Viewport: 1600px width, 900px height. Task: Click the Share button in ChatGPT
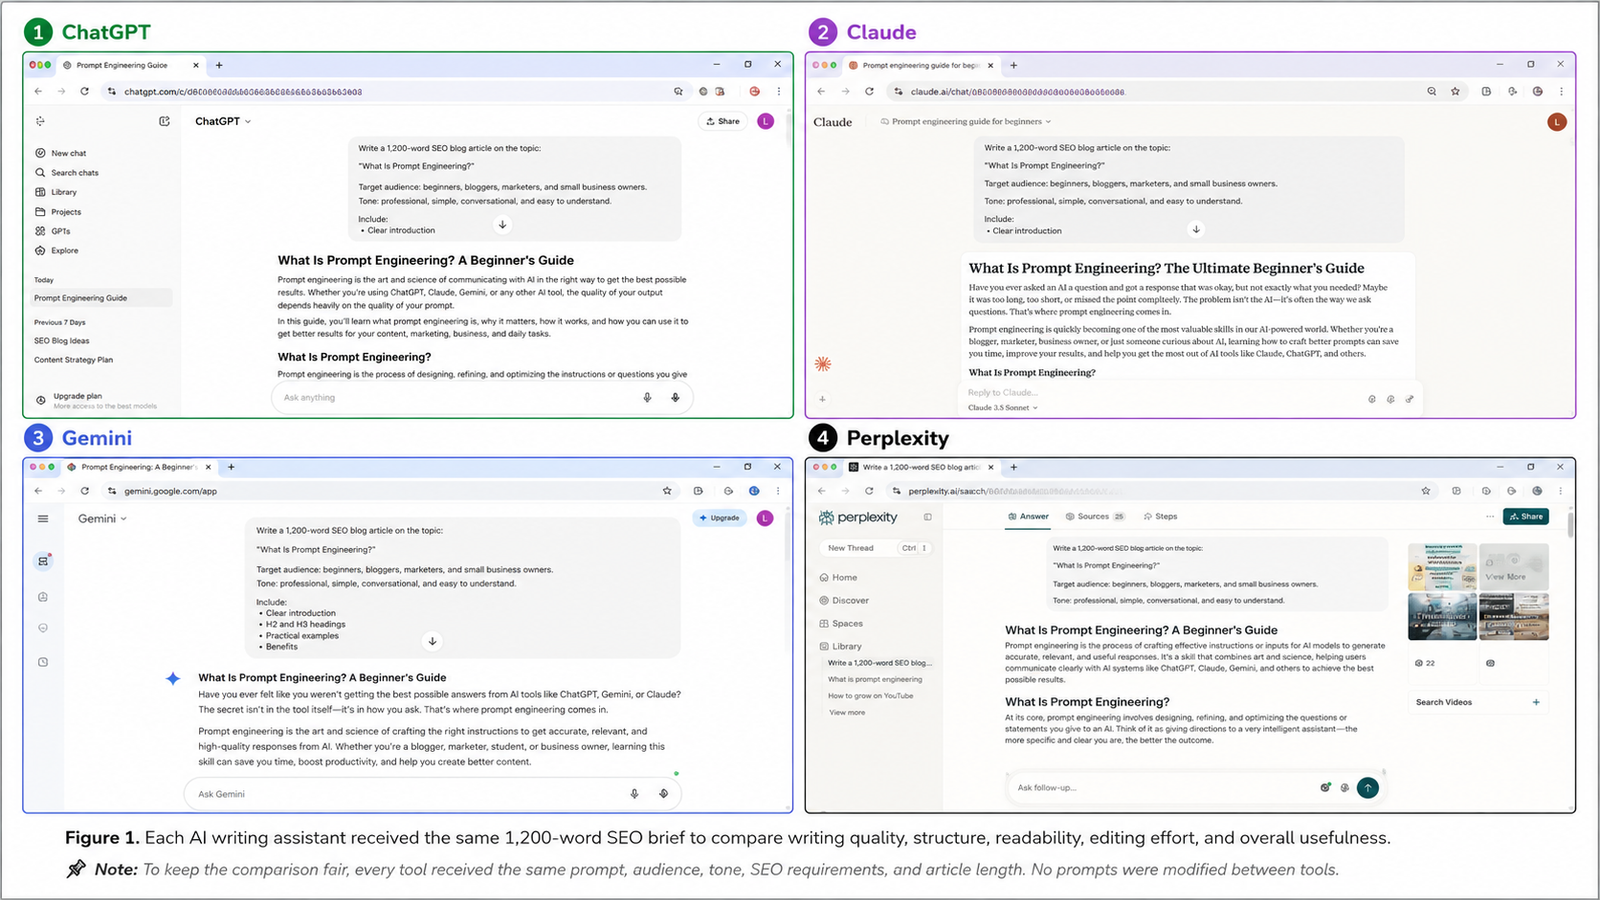(x=723, y=121)
